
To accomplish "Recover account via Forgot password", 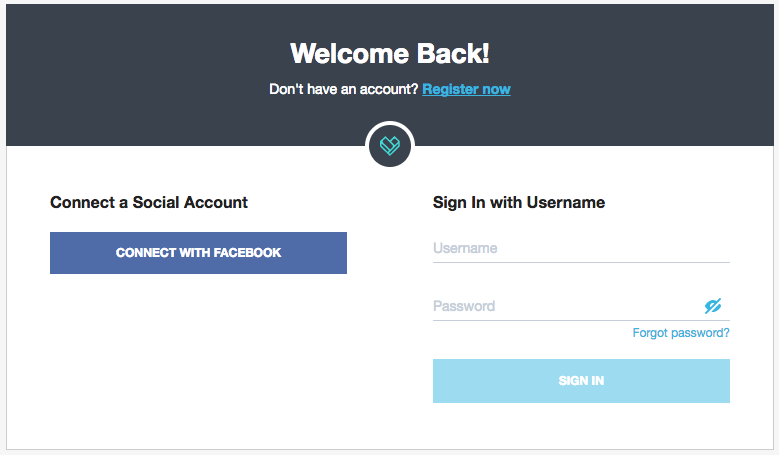I will point(680,333).
